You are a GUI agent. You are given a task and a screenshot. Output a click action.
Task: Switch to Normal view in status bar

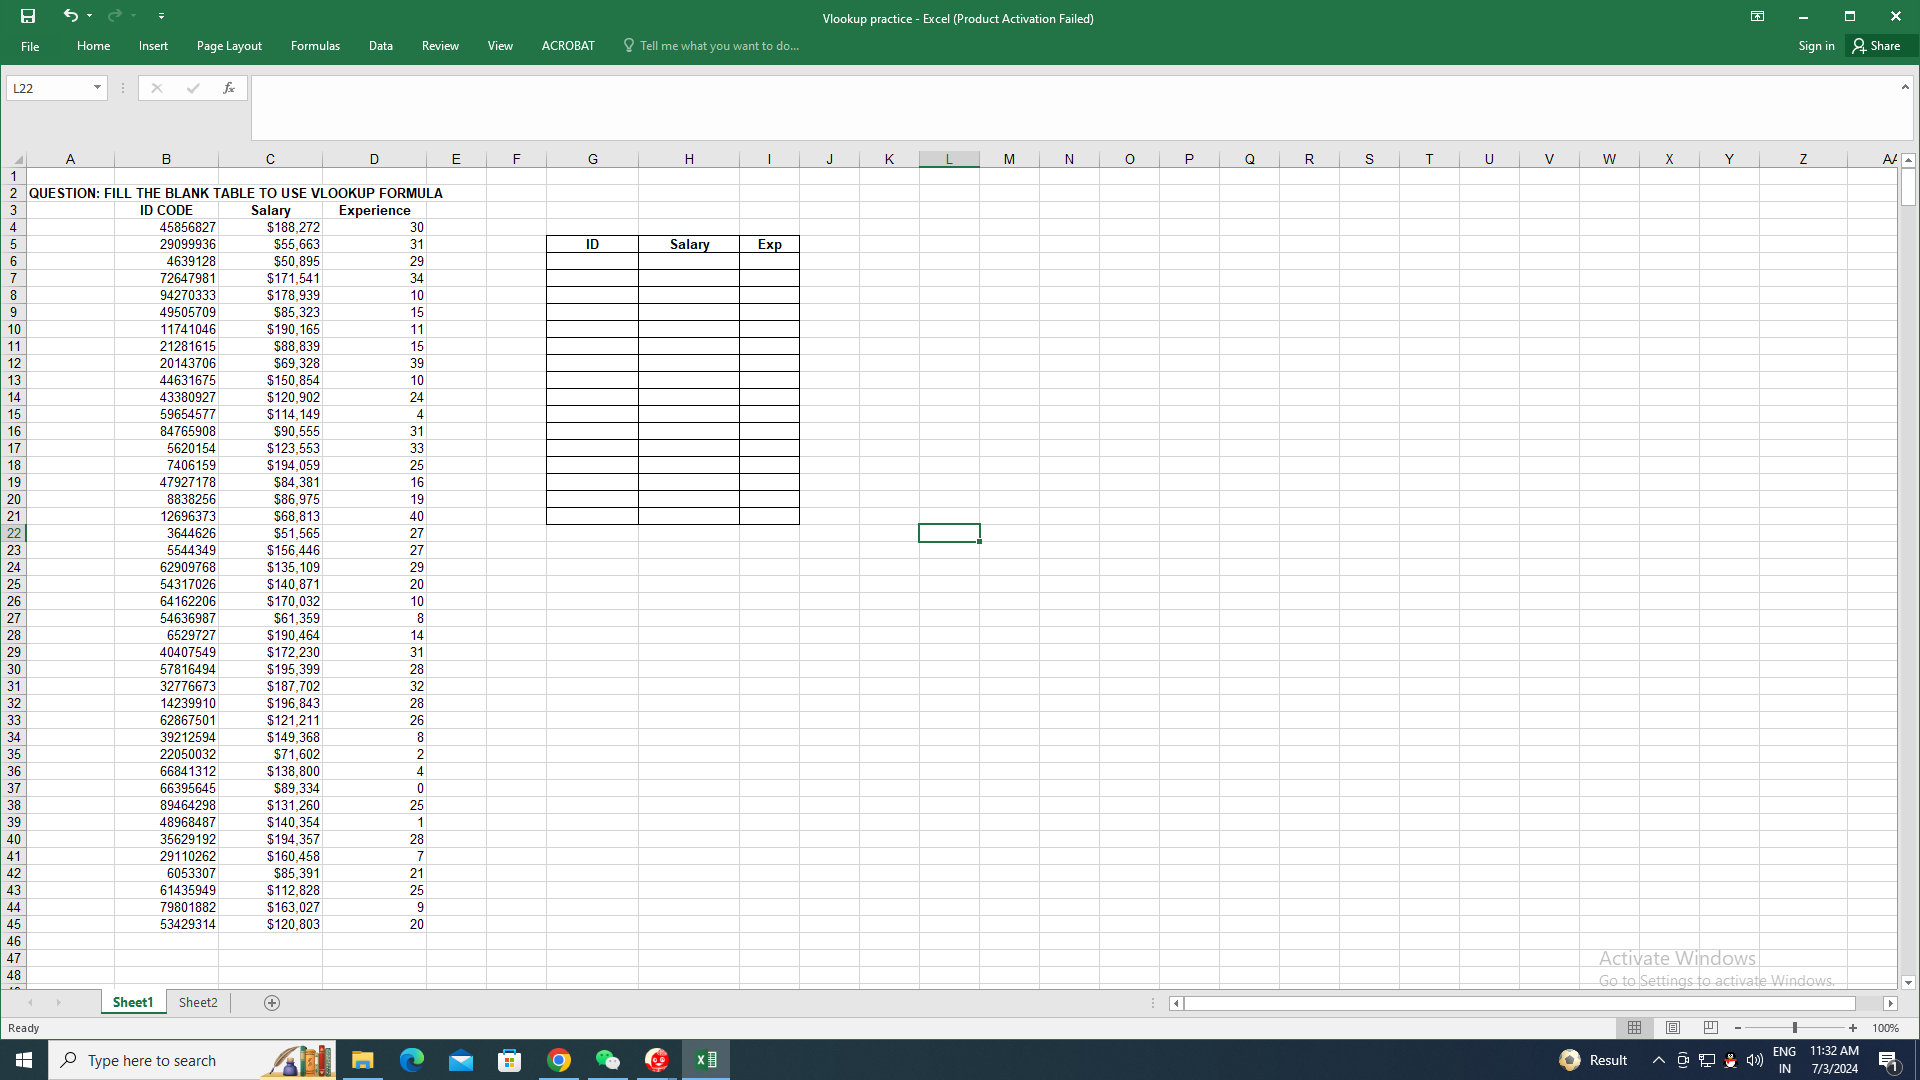(x=1635, y=1027)
